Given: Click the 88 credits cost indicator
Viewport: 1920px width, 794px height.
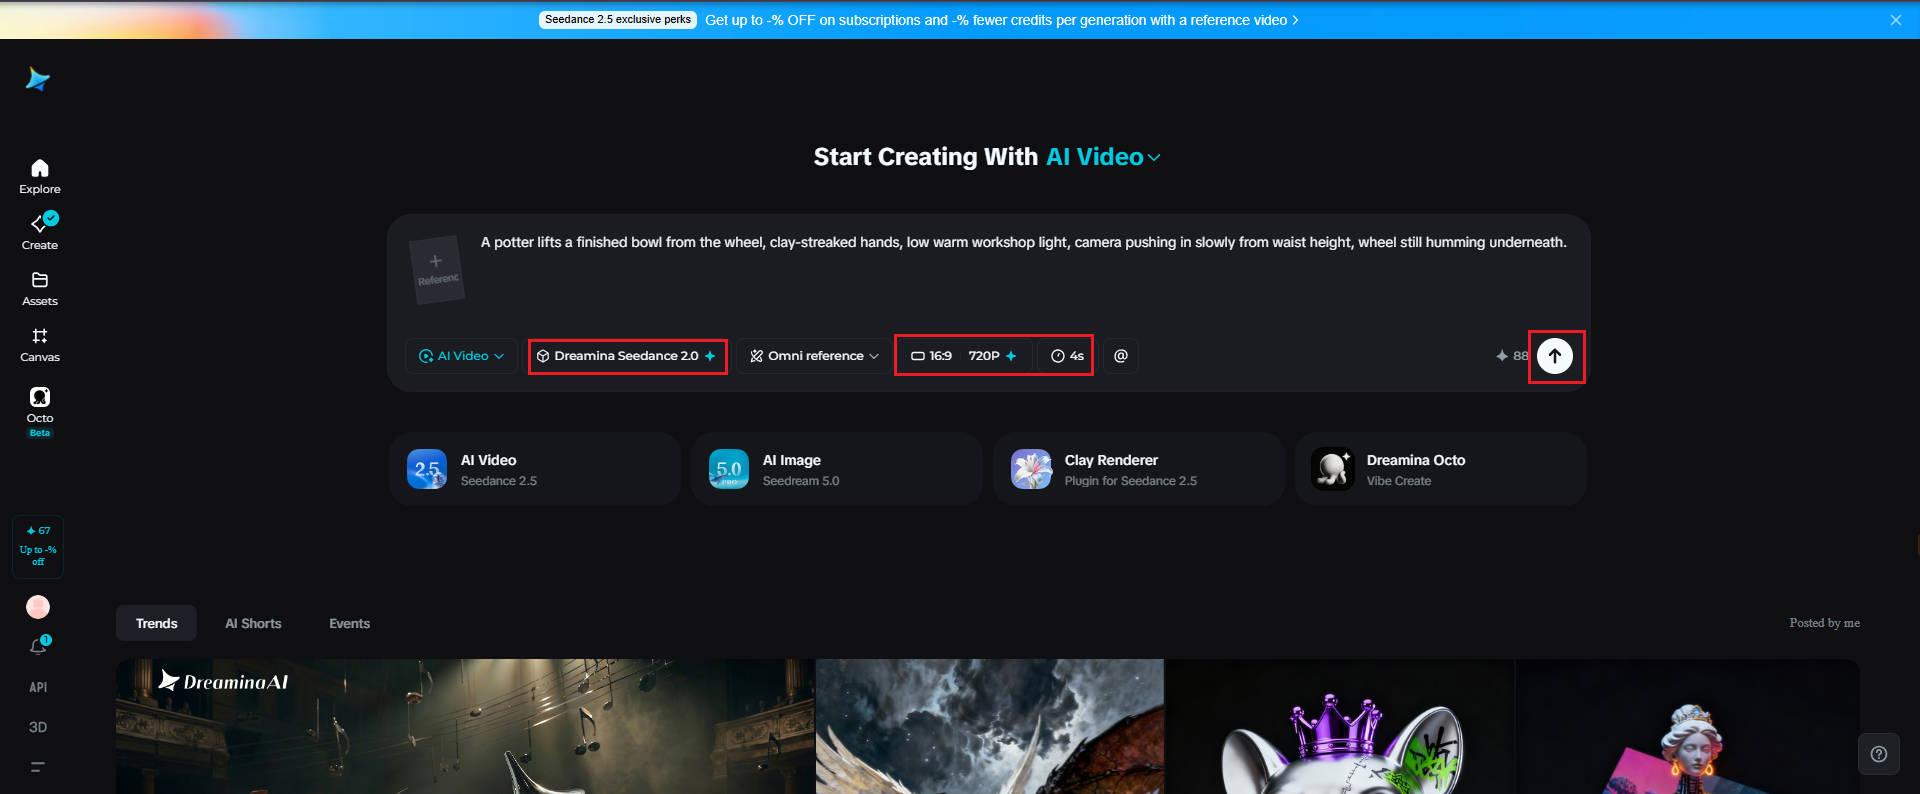Looking at the screenshot, I should click(x=1512, y=356).
